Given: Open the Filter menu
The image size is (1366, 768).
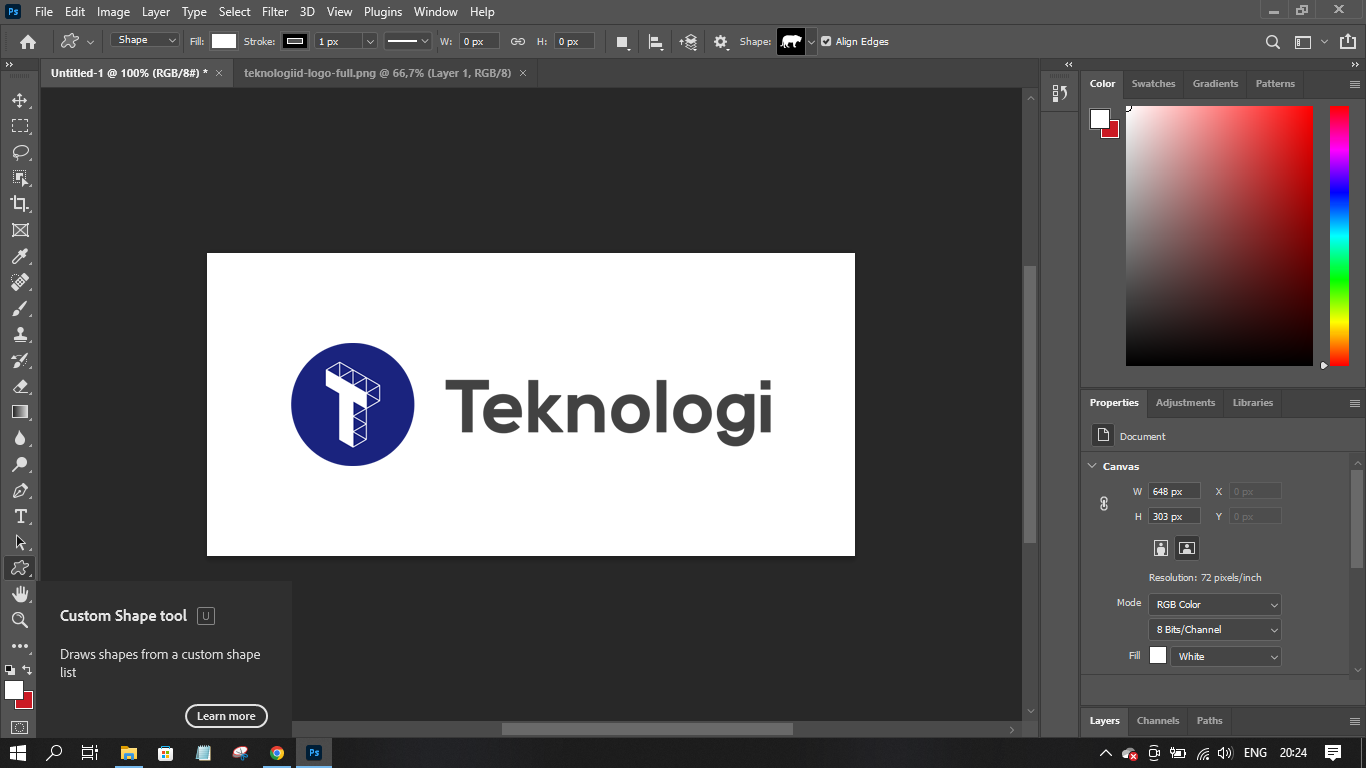Looking at the screenshot, I should (275, 12).
